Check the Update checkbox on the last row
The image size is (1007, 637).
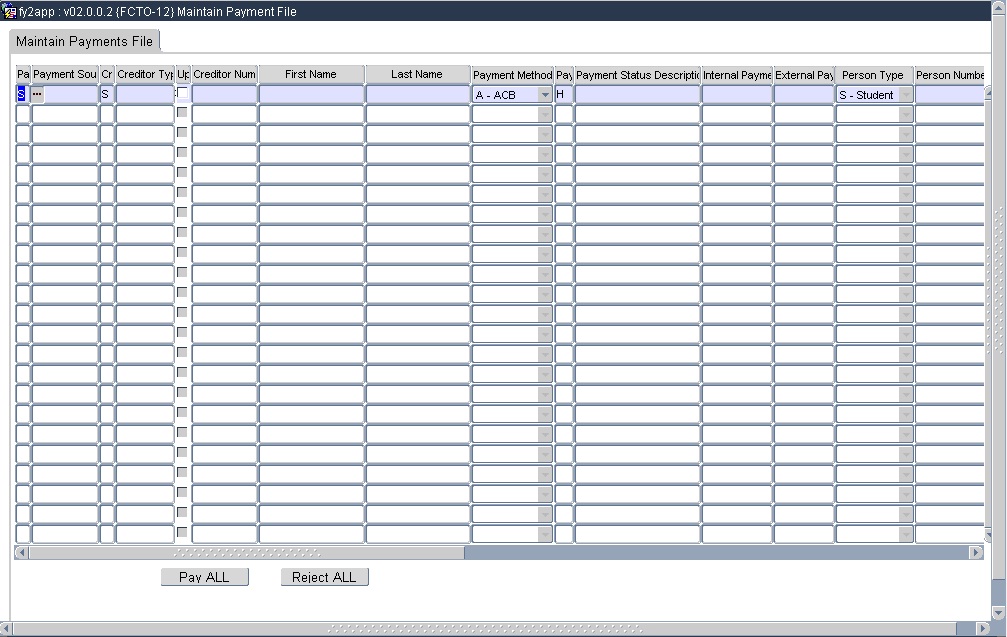181,532
